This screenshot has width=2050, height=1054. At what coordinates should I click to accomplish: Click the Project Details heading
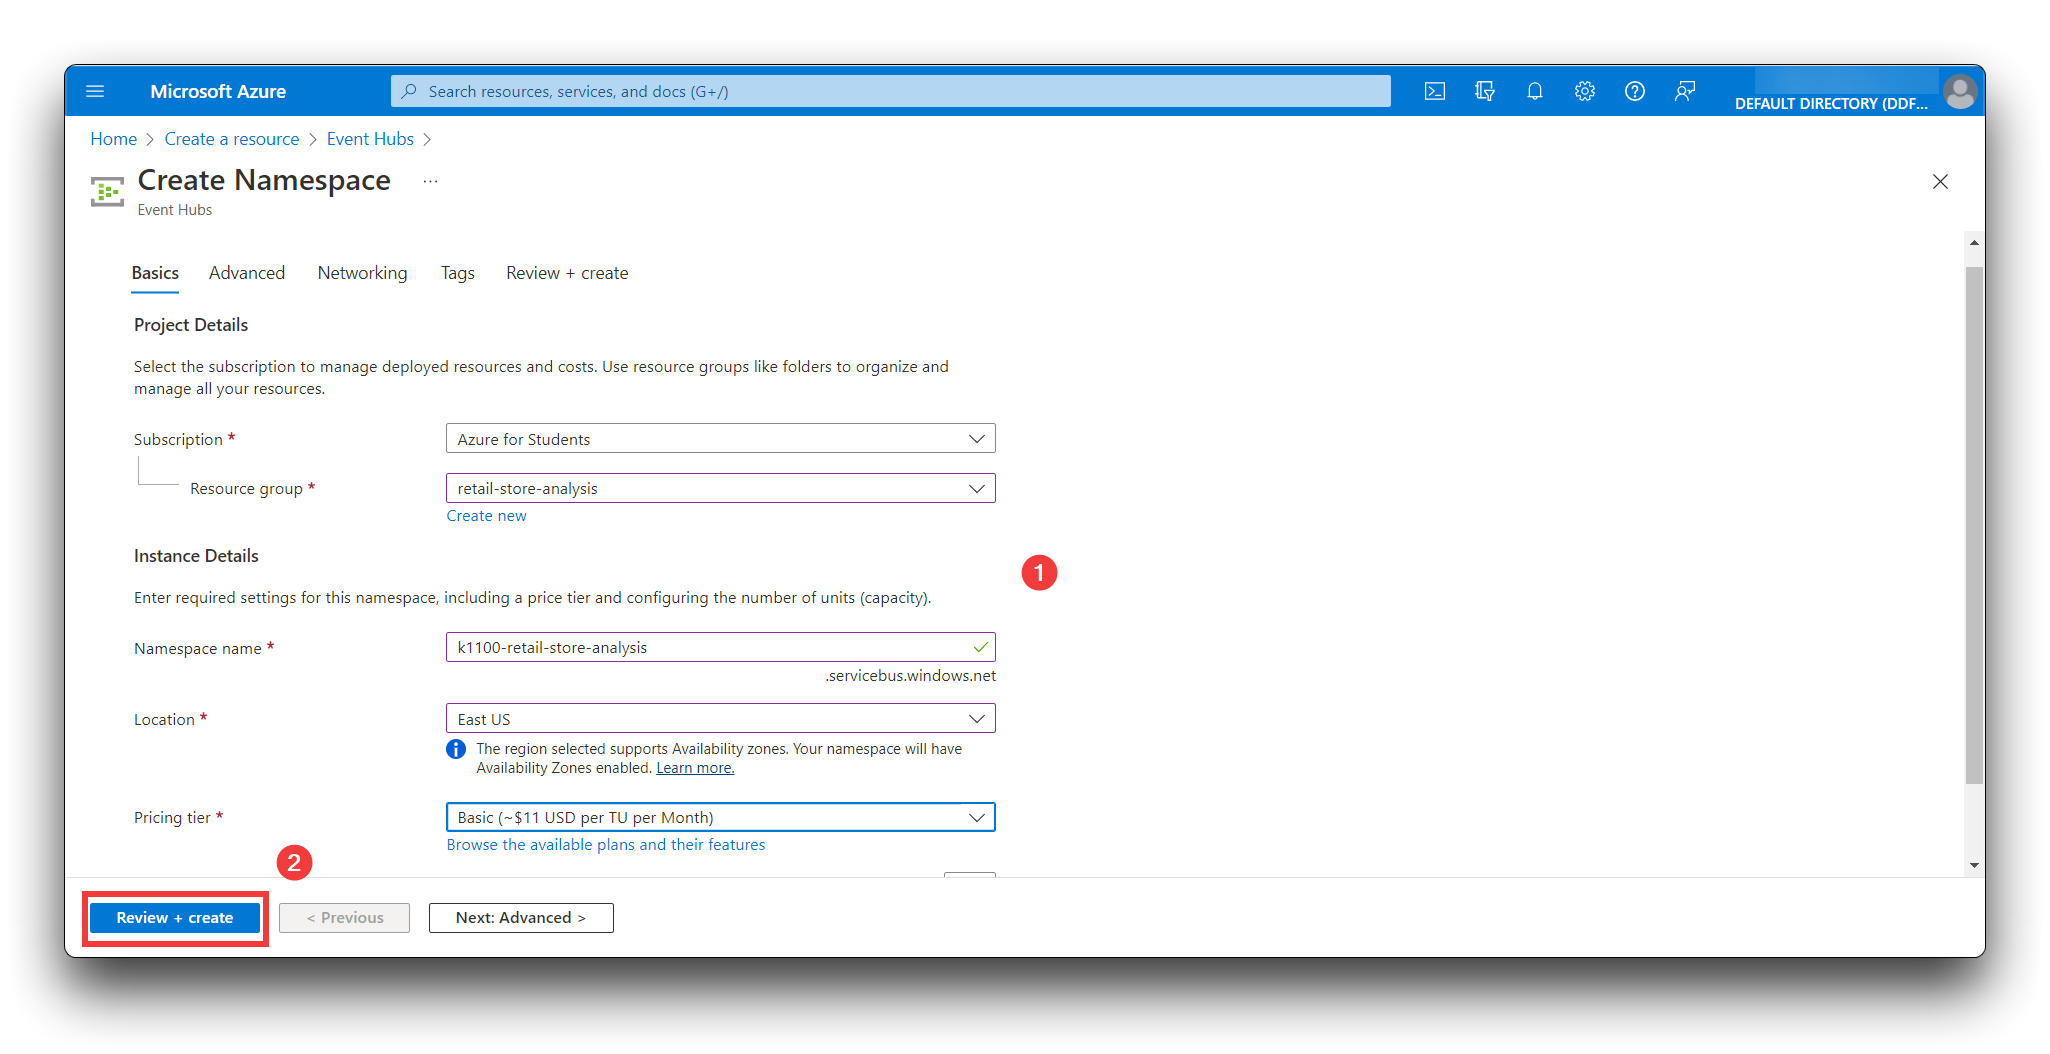click(191, 325)
